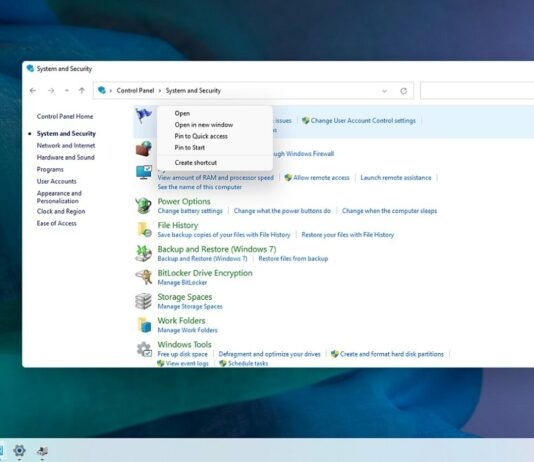Expand the address bar history dropdown
Image resolution: width=534 pixels, height=462 pixels.
(384, 91)
